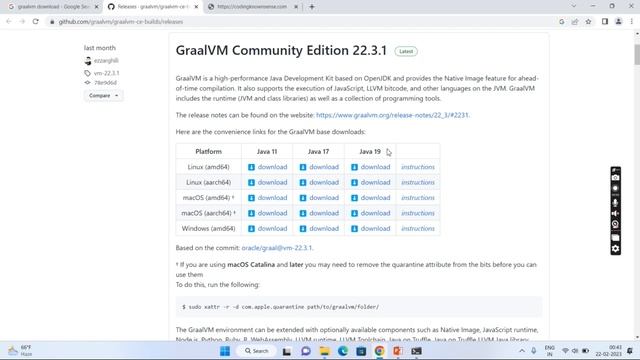The width and height of the screenshot is (640, 360).
Task: Open File Explorer from the taskbar
Action: (x=324, y=351)
